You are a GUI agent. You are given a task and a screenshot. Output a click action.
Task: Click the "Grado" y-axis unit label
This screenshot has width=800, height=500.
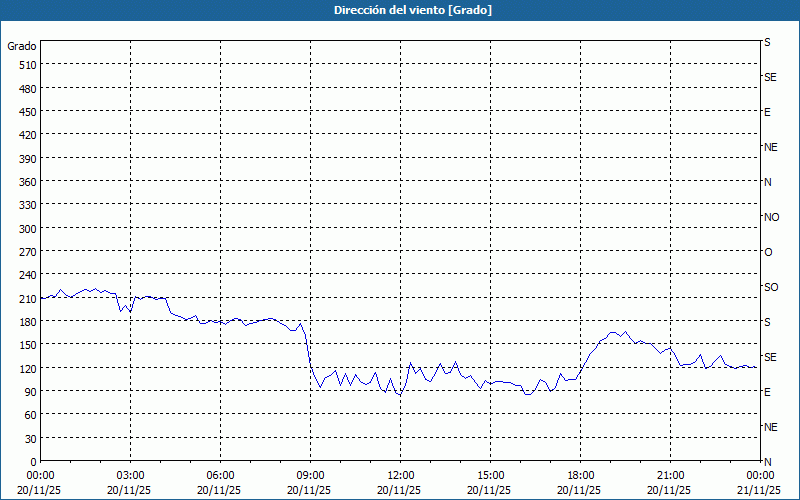[x=22, y=46]
